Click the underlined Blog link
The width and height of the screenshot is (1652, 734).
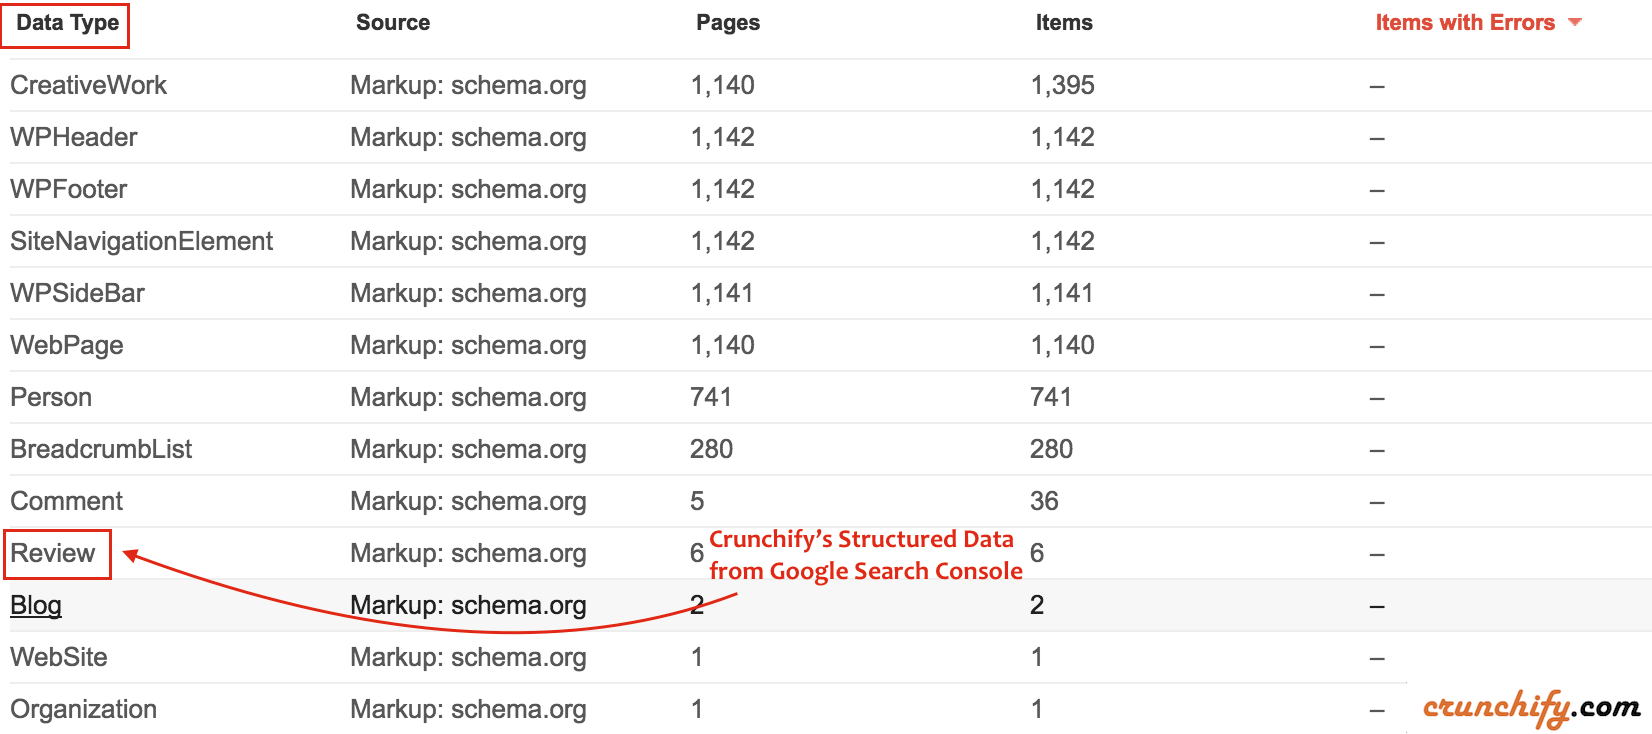point(36,605)
